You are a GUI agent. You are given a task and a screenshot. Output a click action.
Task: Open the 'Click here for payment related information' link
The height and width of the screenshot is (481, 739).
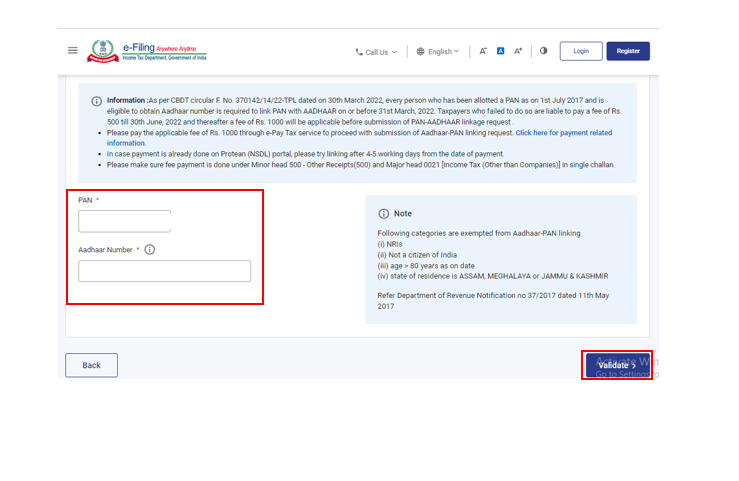563,133
